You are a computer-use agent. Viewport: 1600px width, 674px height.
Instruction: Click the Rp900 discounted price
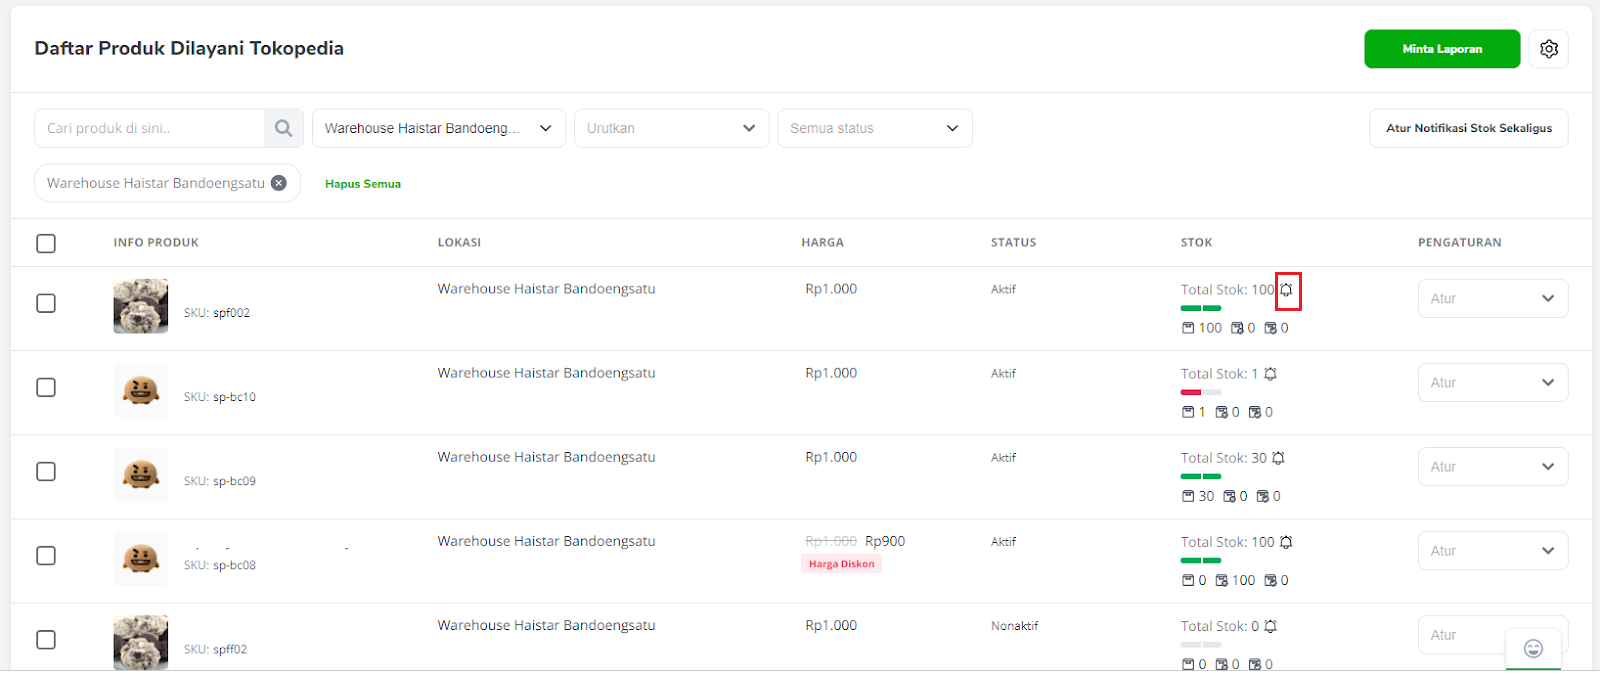pyautogui.click(x=885, y=541)
